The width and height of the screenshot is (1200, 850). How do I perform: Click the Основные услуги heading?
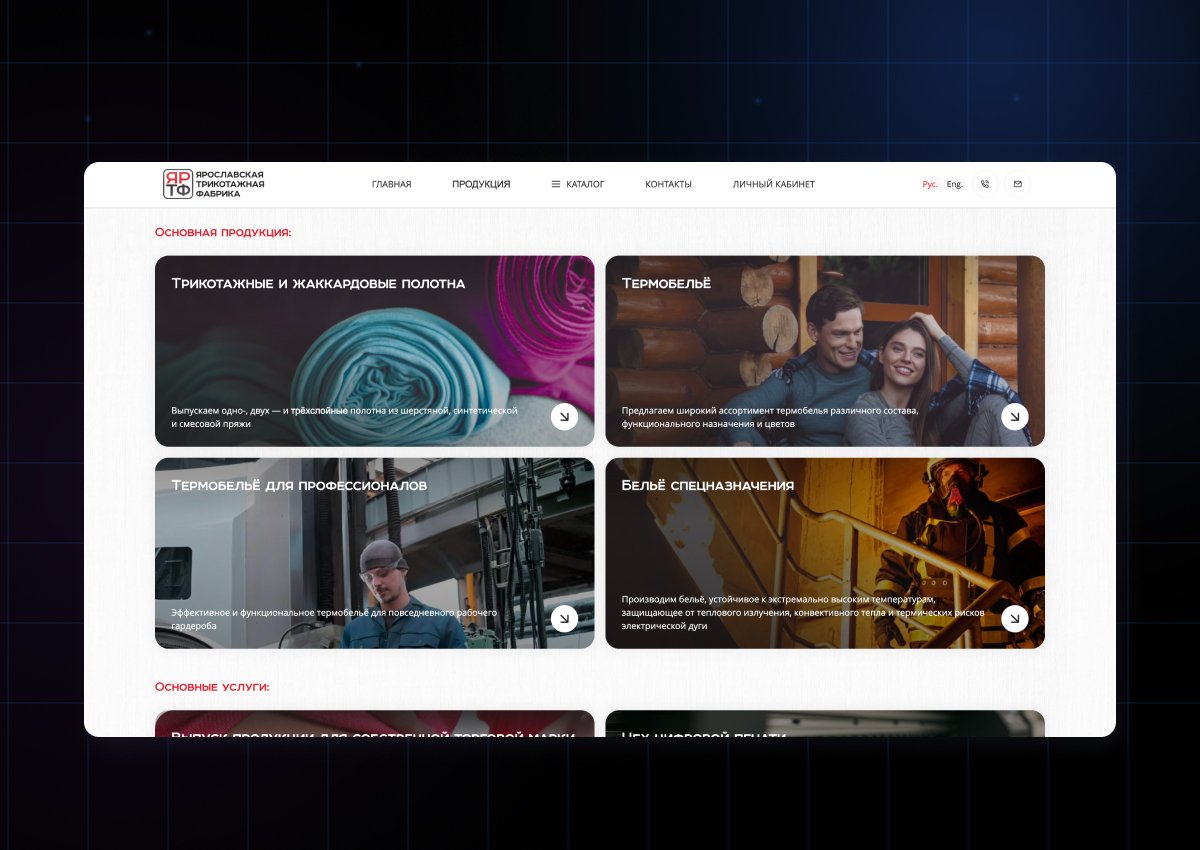pyautogui.click(x=212, y=687)
